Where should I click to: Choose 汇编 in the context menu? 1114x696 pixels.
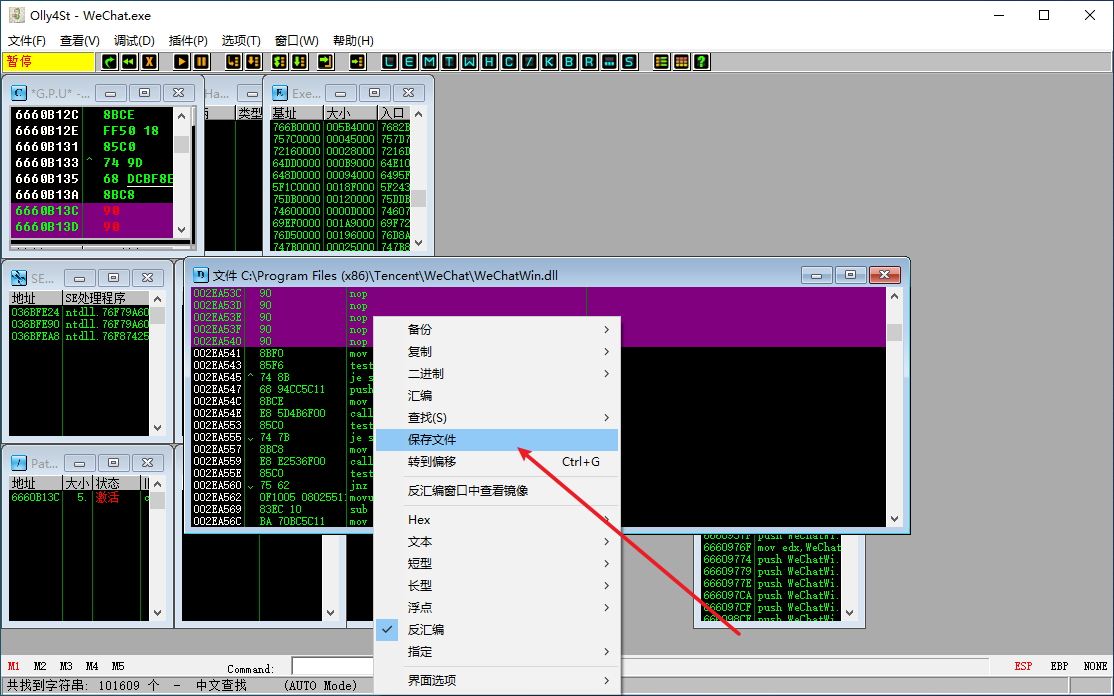497,396
